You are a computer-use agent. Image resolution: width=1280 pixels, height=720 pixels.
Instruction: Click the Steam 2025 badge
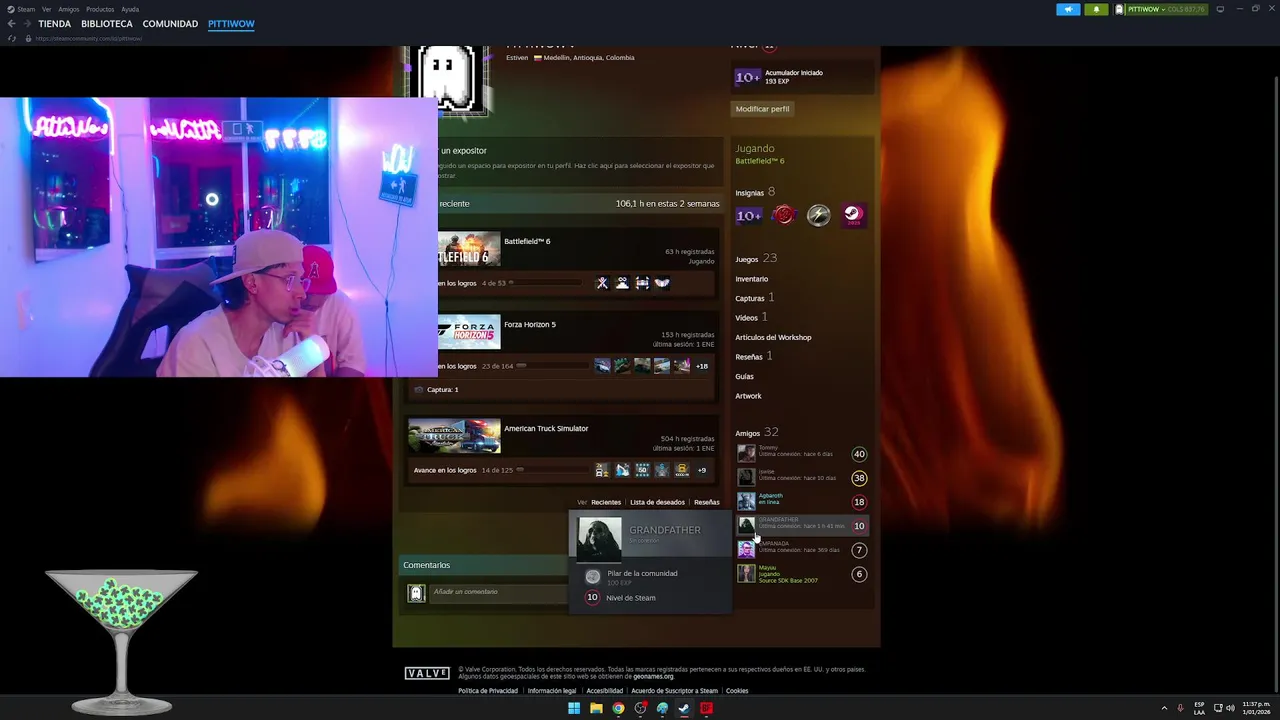coord(853,215)
